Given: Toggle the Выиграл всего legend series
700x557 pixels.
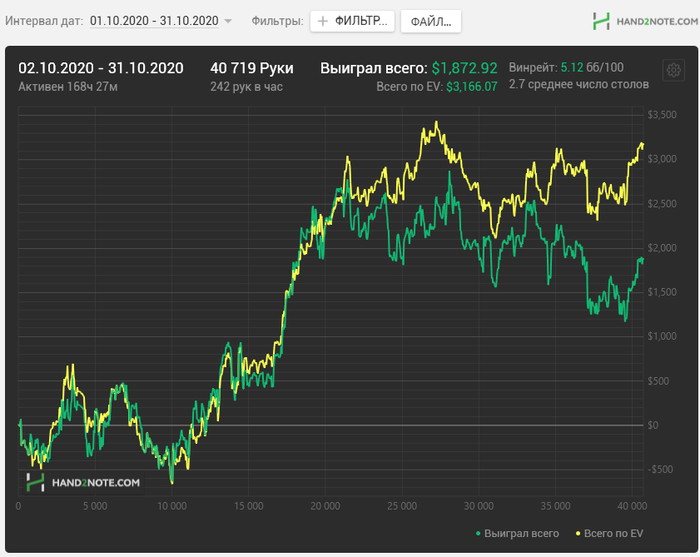Looking at the screenshot, I should [517, 533].
